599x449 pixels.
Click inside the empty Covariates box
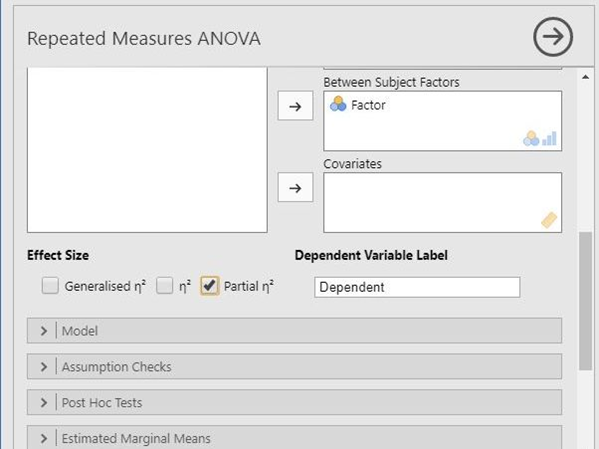tap(442, 202)
